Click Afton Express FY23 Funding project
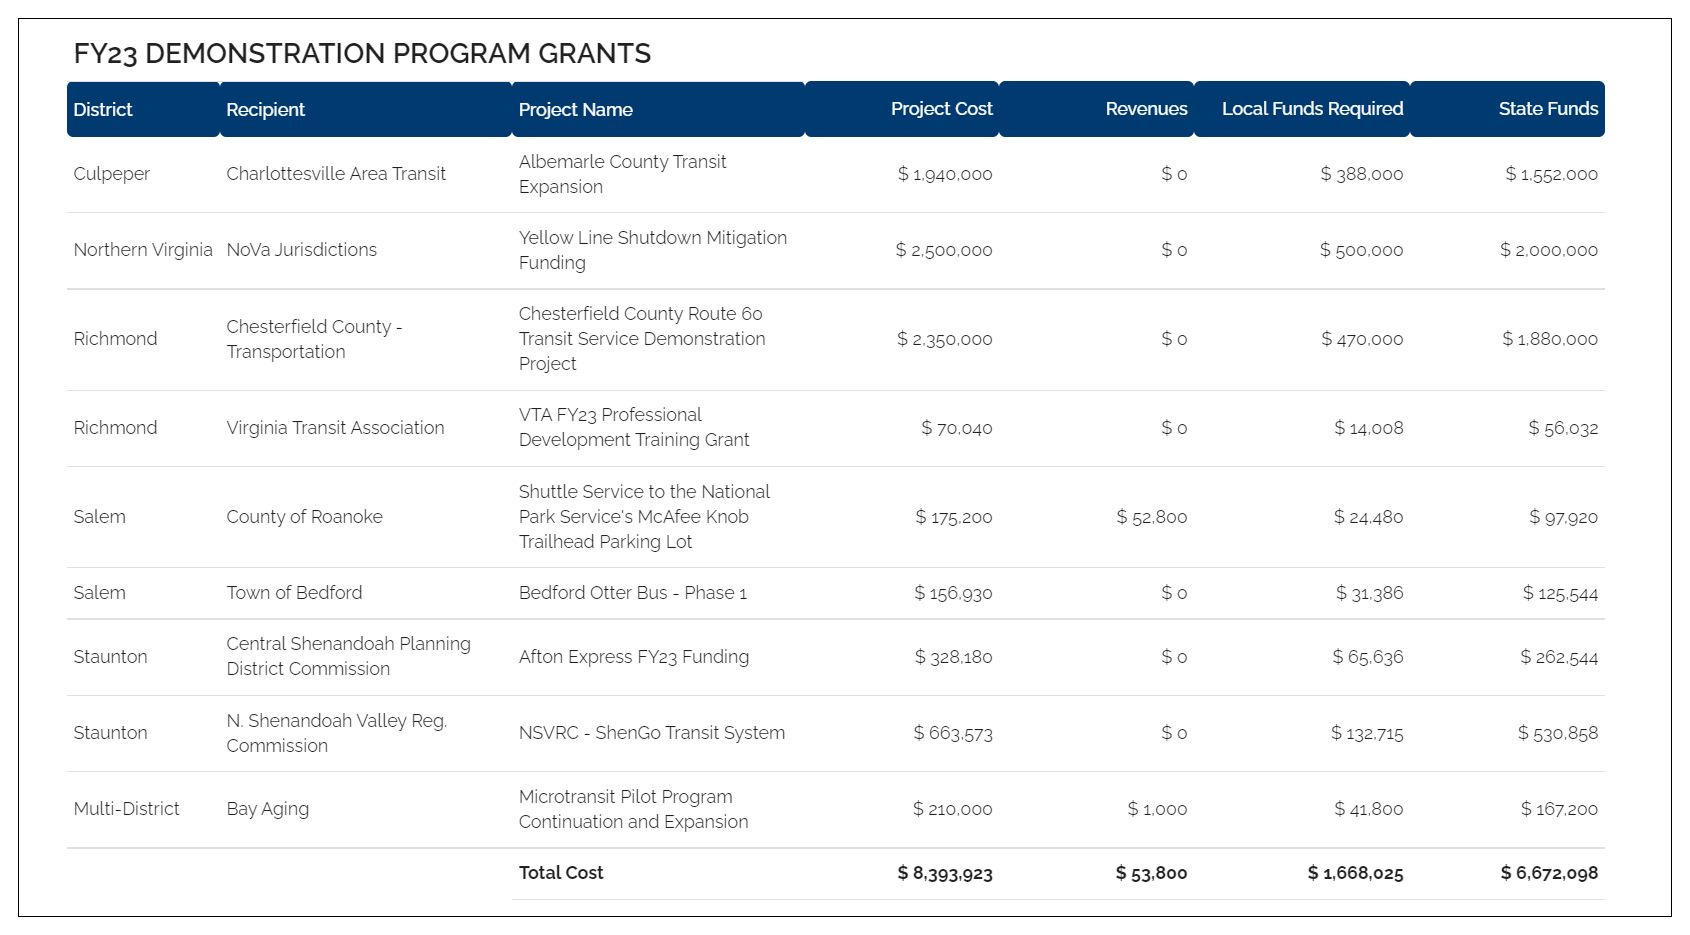The height and width of the screenshot is (935, 1690). point(634,657)
